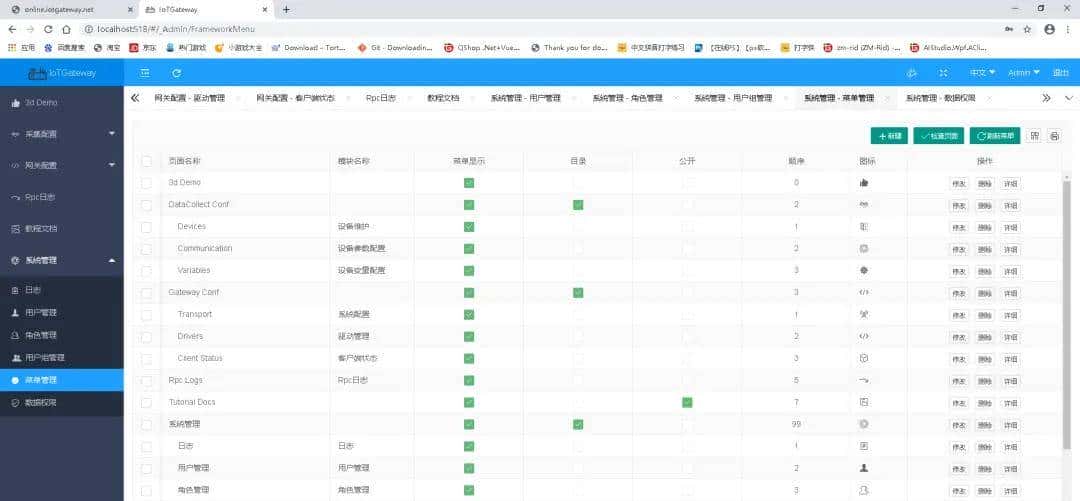1080x501 pixels.
Task: Open Rpc日志 sidebar item
Action: (x=62, y=197)
